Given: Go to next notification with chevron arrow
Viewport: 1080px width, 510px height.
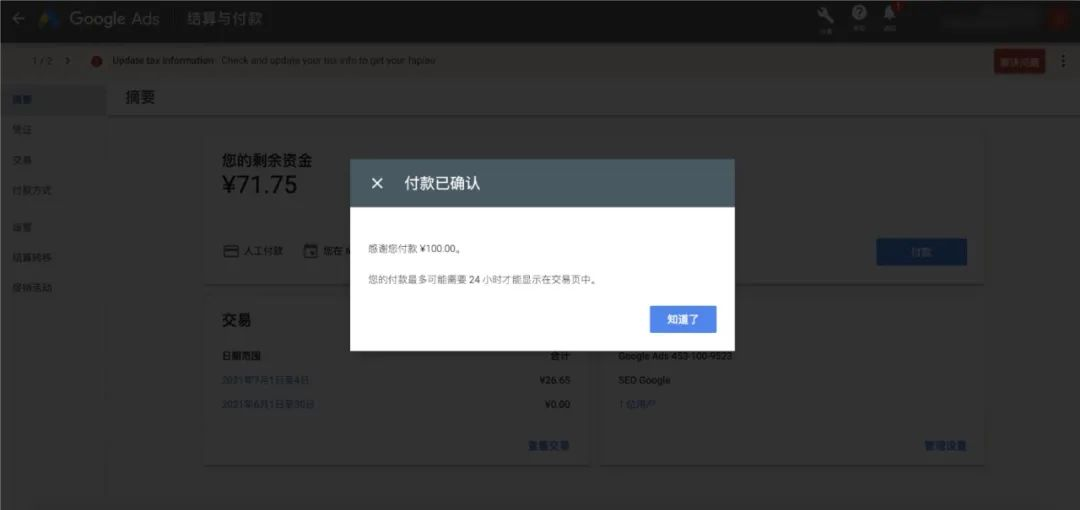Looking at the screenshot, I should [68, 61].
